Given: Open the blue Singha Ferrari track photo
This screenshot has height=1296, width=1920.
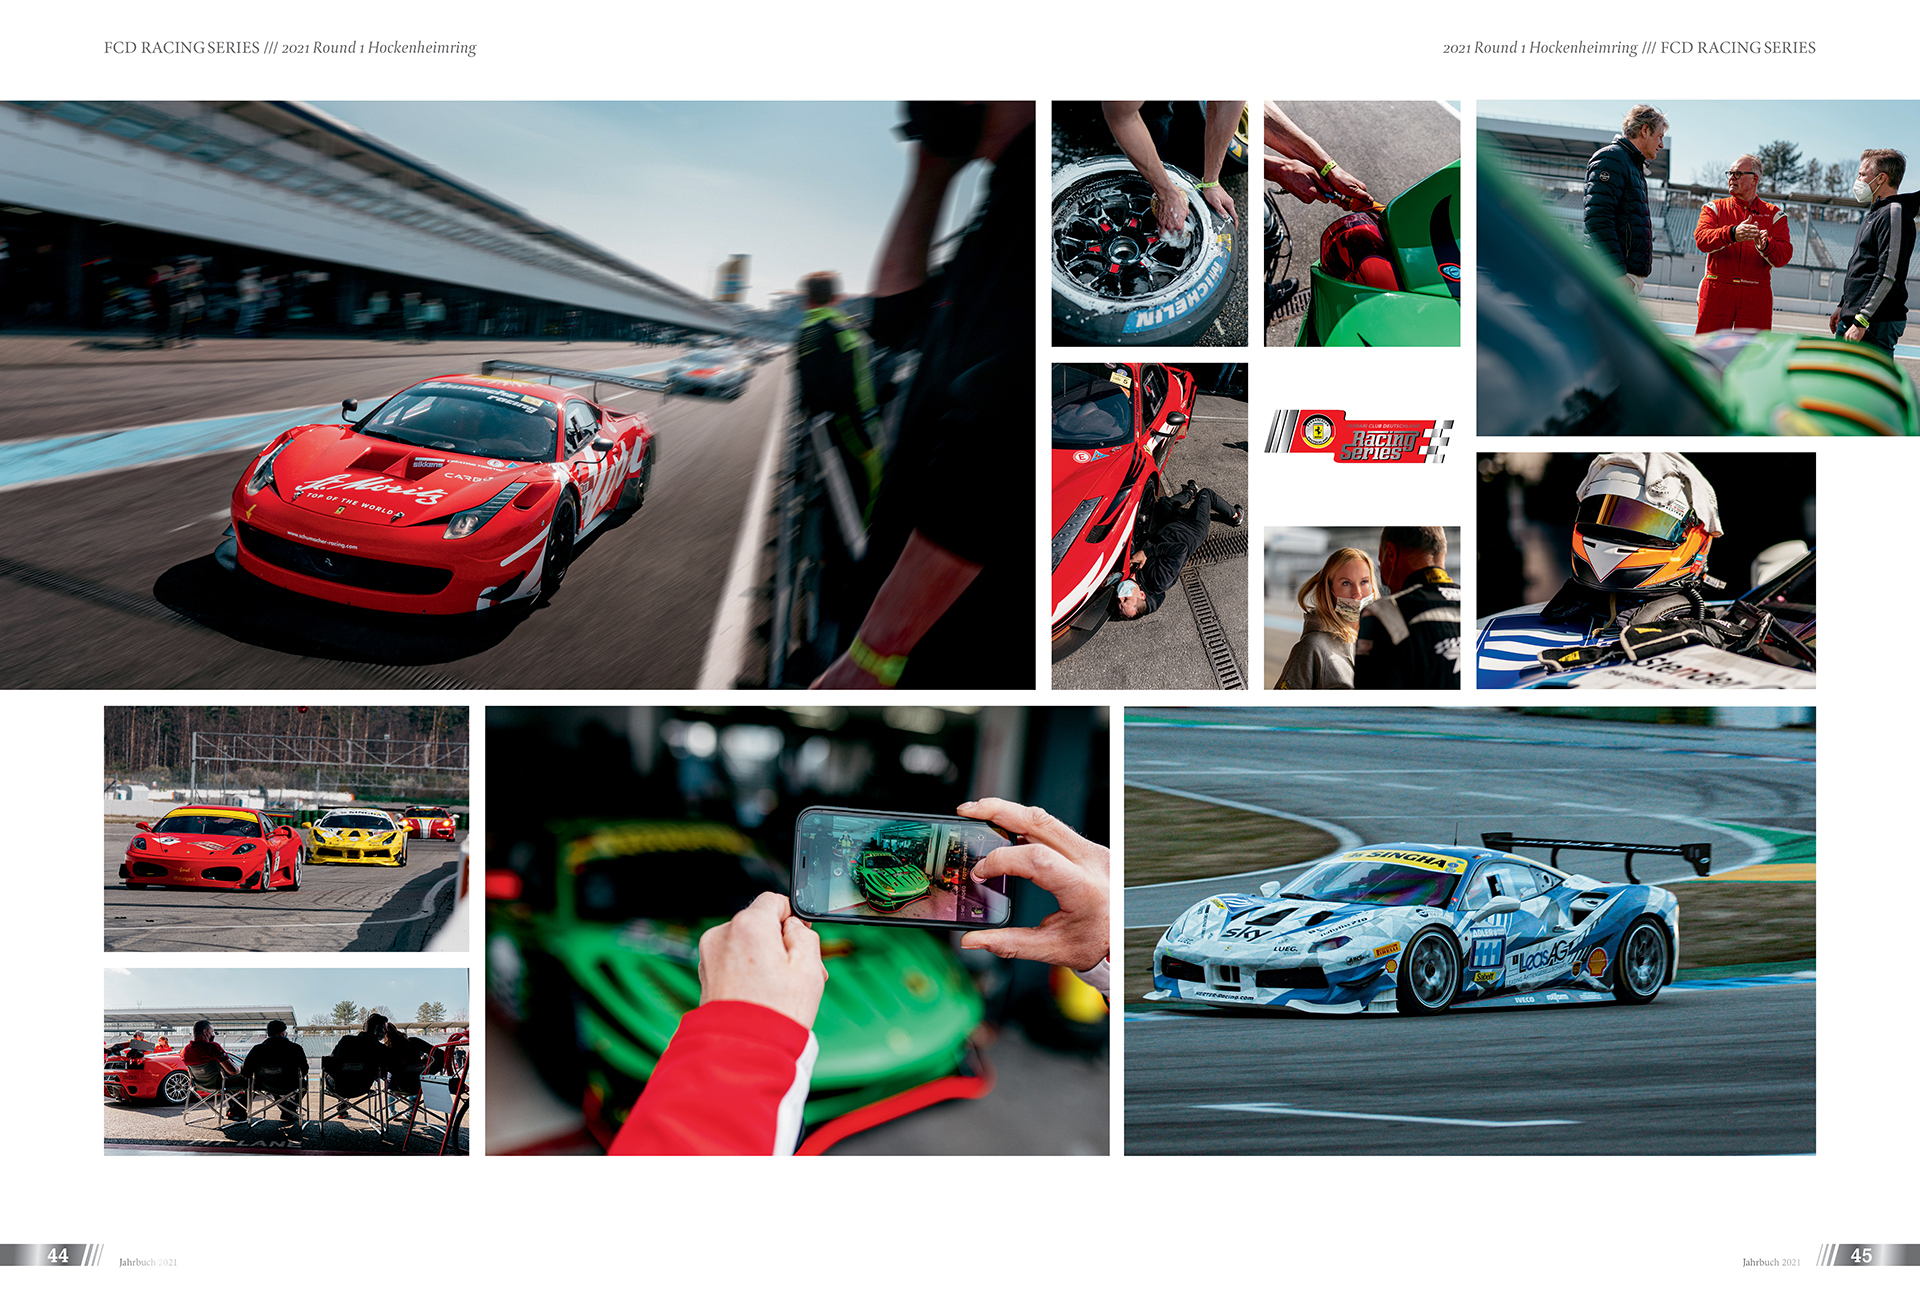Looking at the screenshot, I should click(1469, 930).
